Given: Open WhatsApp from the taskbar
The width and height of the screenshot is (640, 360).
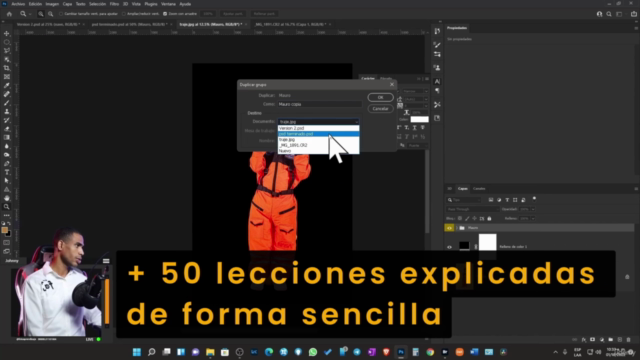Looking at the screenshot, I should pyautogui.click(x=313, y=352).
